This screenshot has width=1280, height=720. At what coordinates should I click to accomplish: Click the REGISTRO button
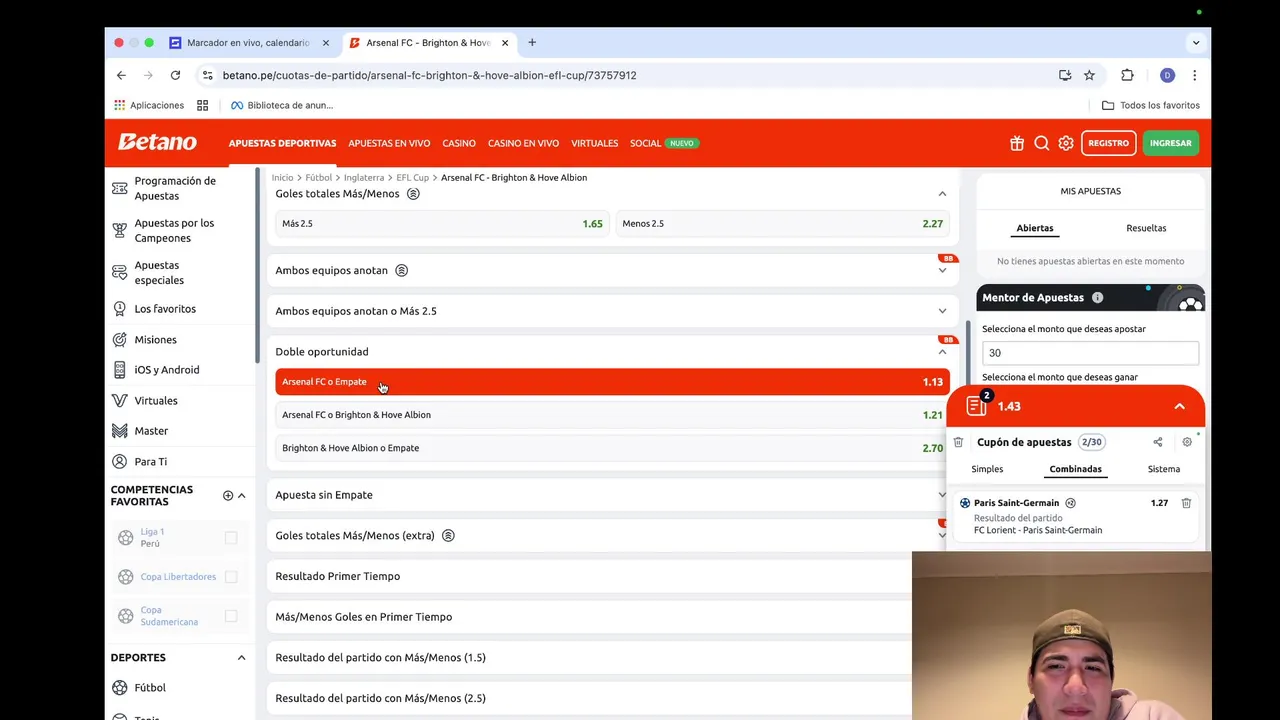click(1108, 143)
